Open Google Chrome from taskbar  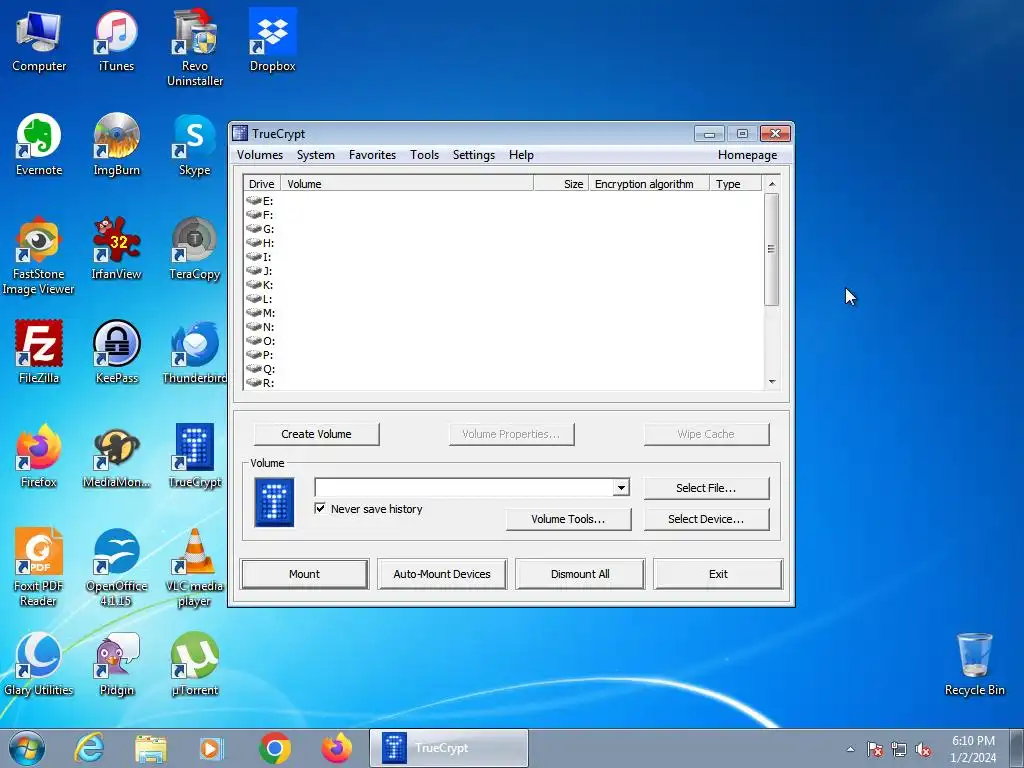[274, 748]
